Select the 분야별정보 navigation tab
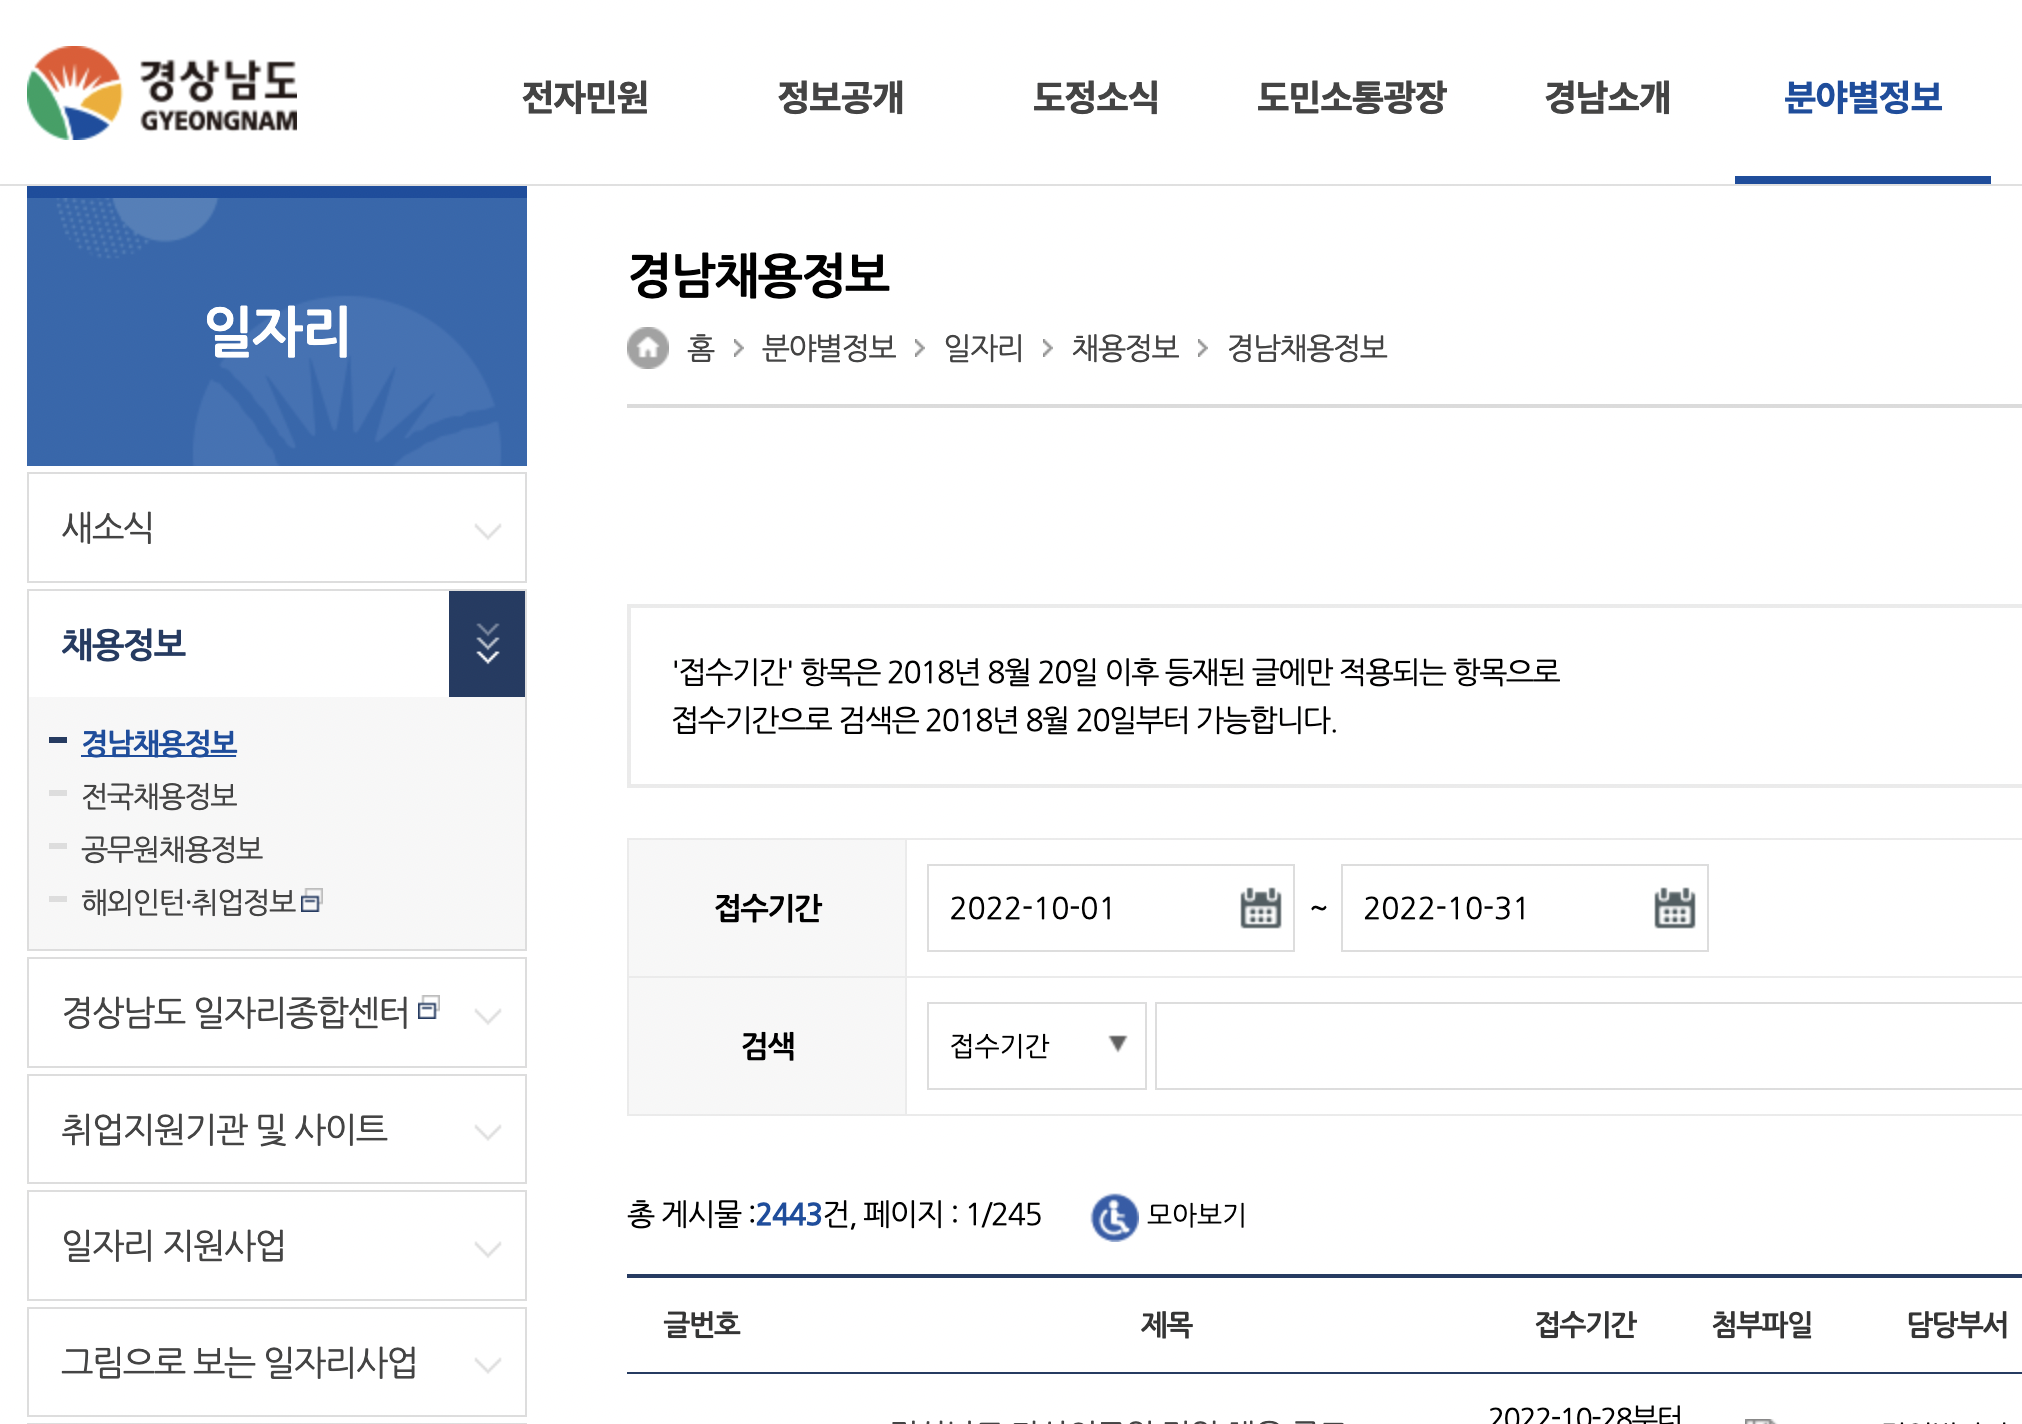This screenshot has width=2022, height=1424. [1863, 97]
